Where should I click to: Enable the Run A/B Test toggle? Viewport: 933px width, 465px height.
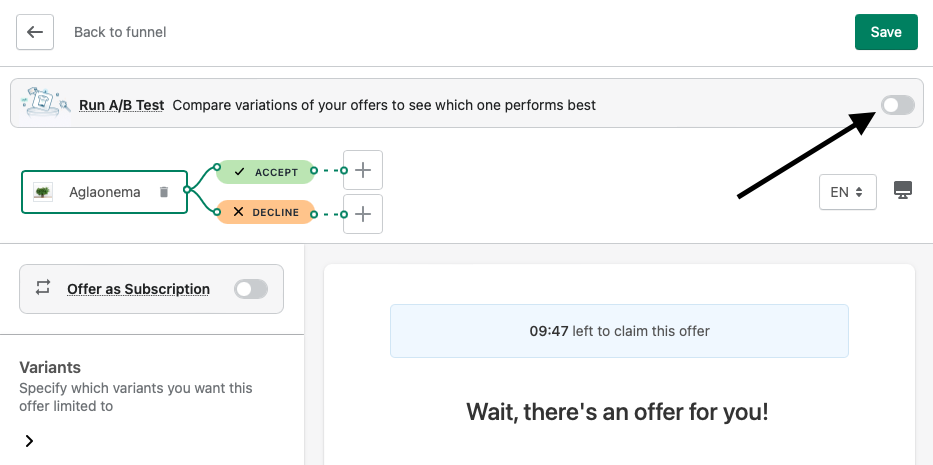tap(897, 105)
